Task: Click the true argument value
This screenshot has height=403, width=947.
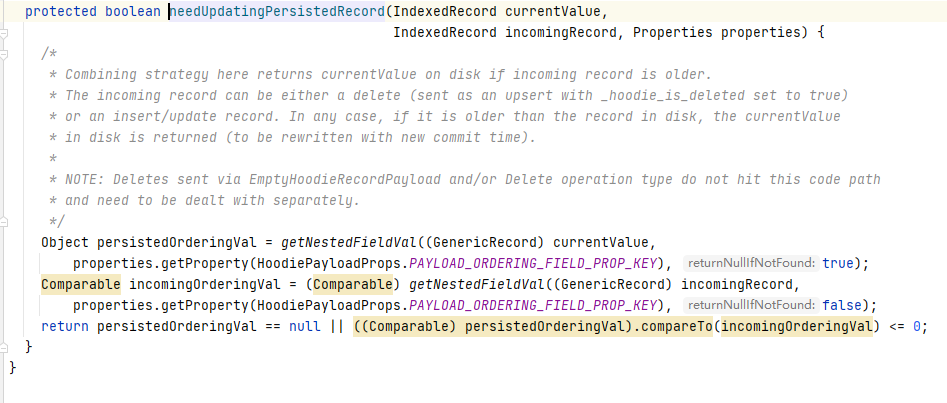Action: [838, 263]
